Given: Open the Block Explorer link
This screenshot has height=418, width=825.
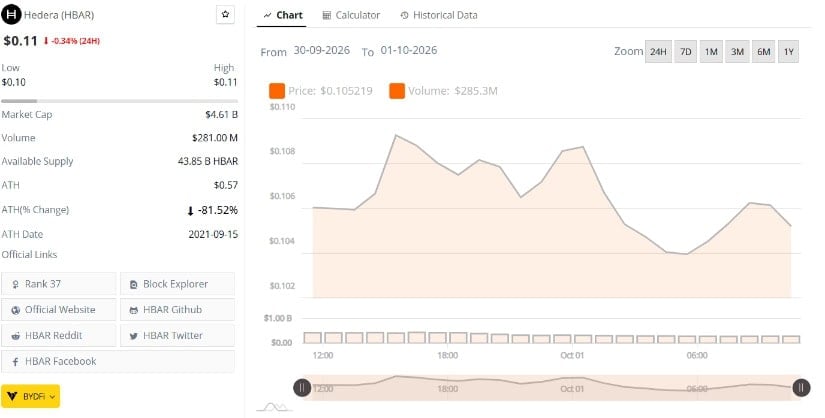Looking at the screenshot, I should [x=177, y=284].
